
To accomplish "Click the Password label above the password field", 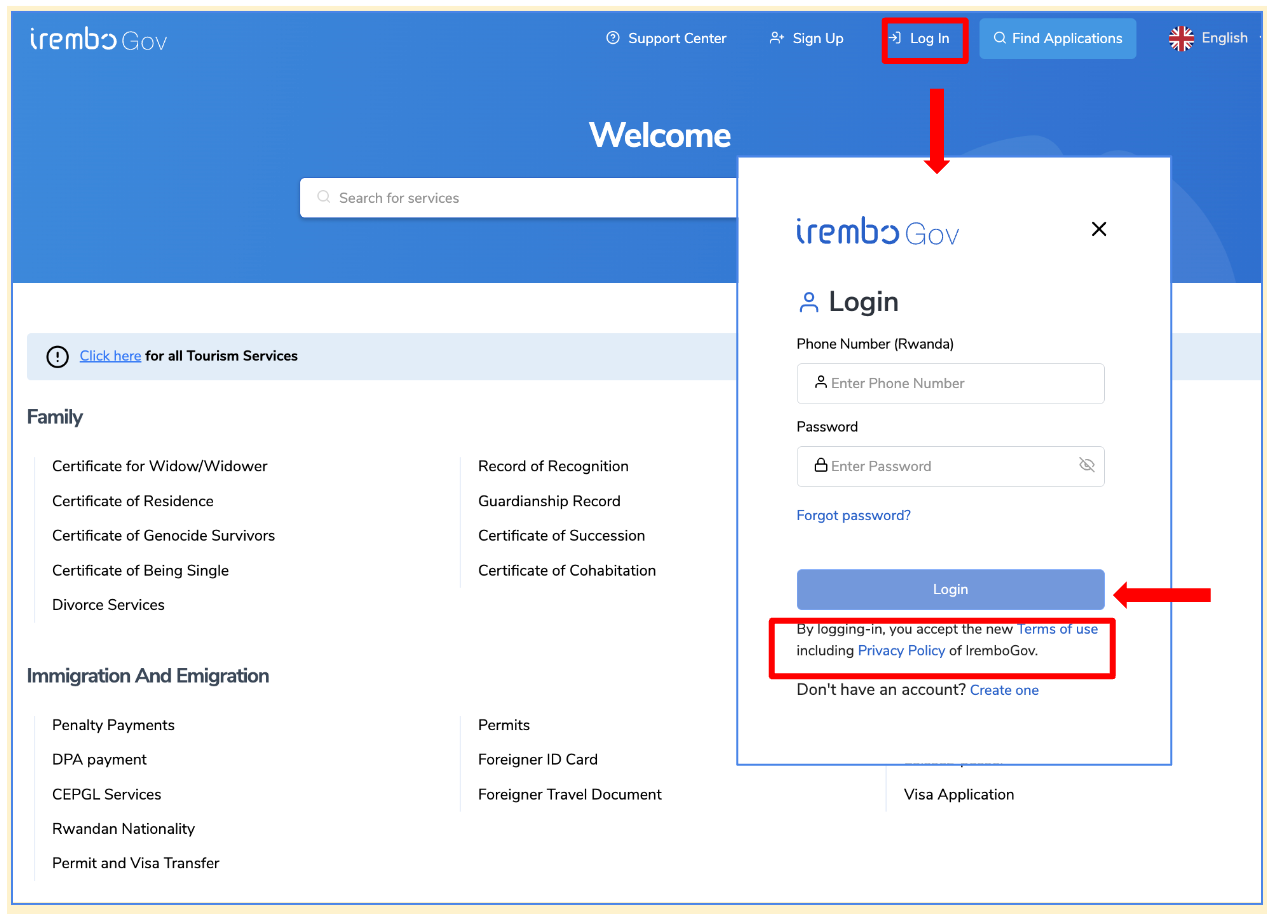I will pos(827,427).
